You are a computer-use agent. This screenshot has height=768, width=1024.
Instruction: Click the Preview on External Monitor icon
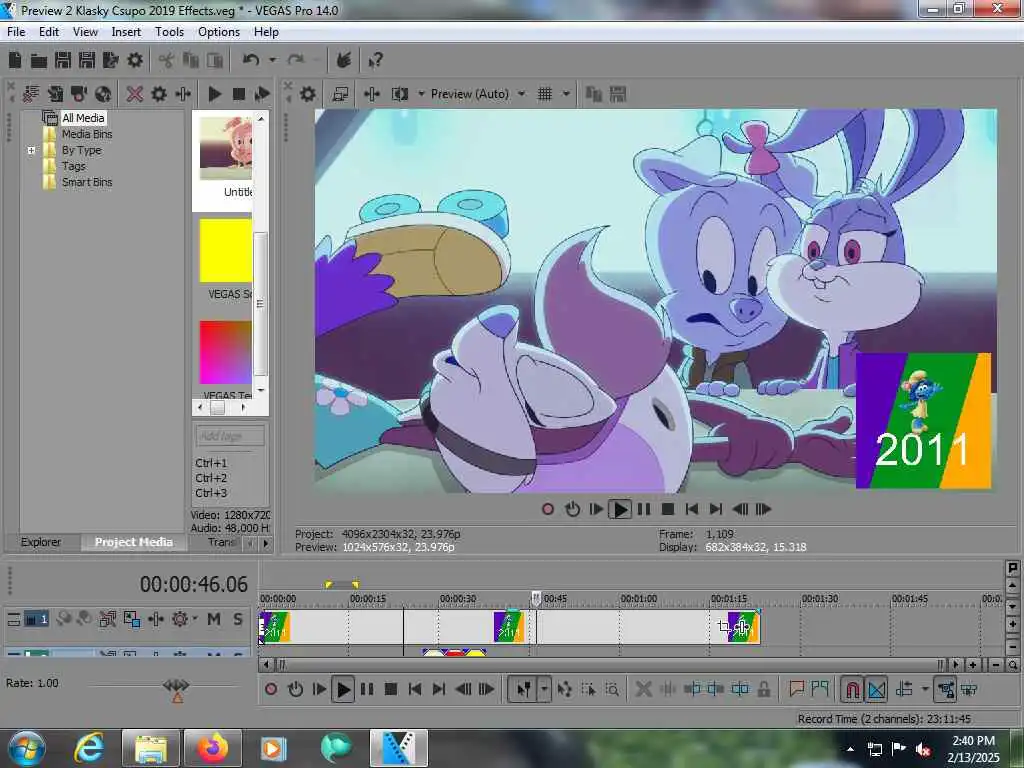[x=340, y=94]
